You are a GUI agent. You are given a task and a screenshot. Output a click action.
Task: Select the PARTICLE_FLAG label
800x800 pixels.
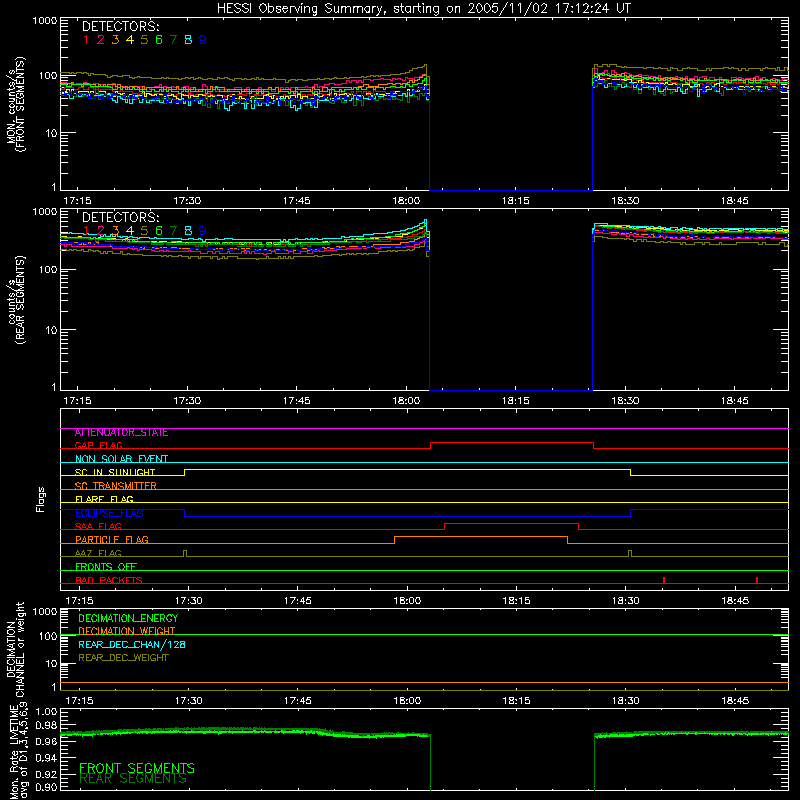pyautogui.click(x=112, y=539)
